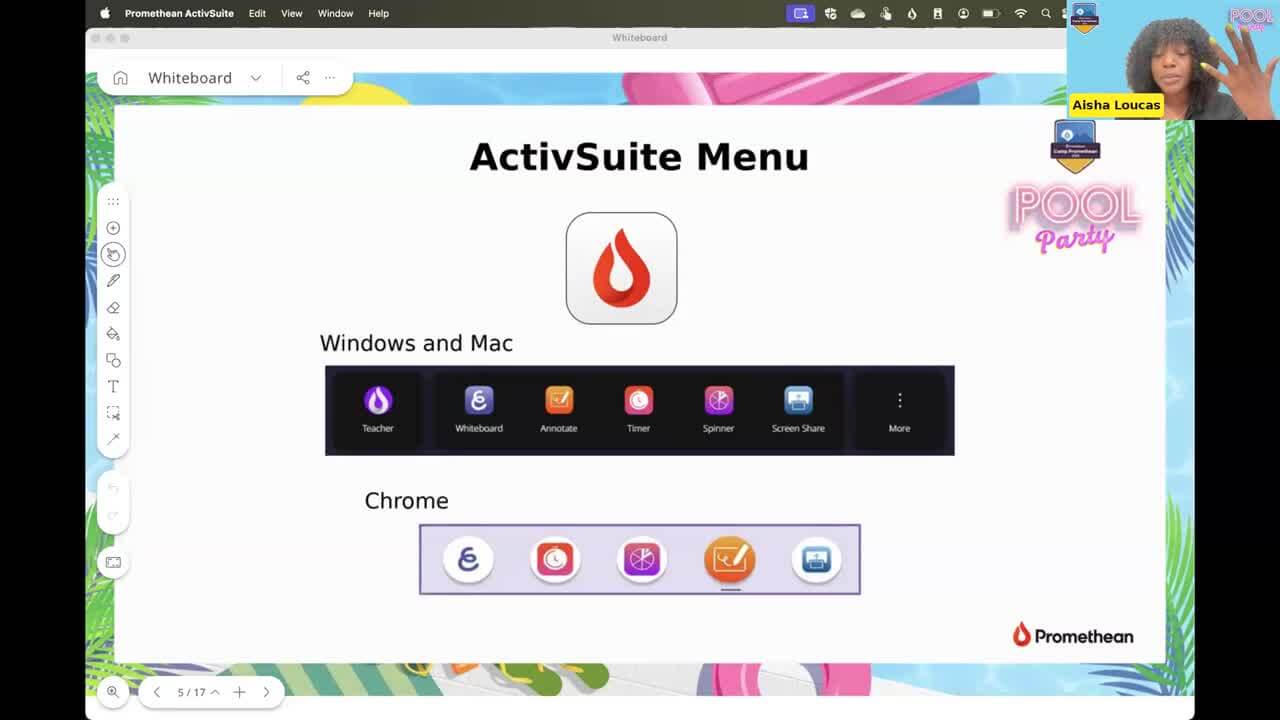The height and width of the screenshot is (720, 1280).
Task: Select the Eraser tool
Action: pos(113,308)
